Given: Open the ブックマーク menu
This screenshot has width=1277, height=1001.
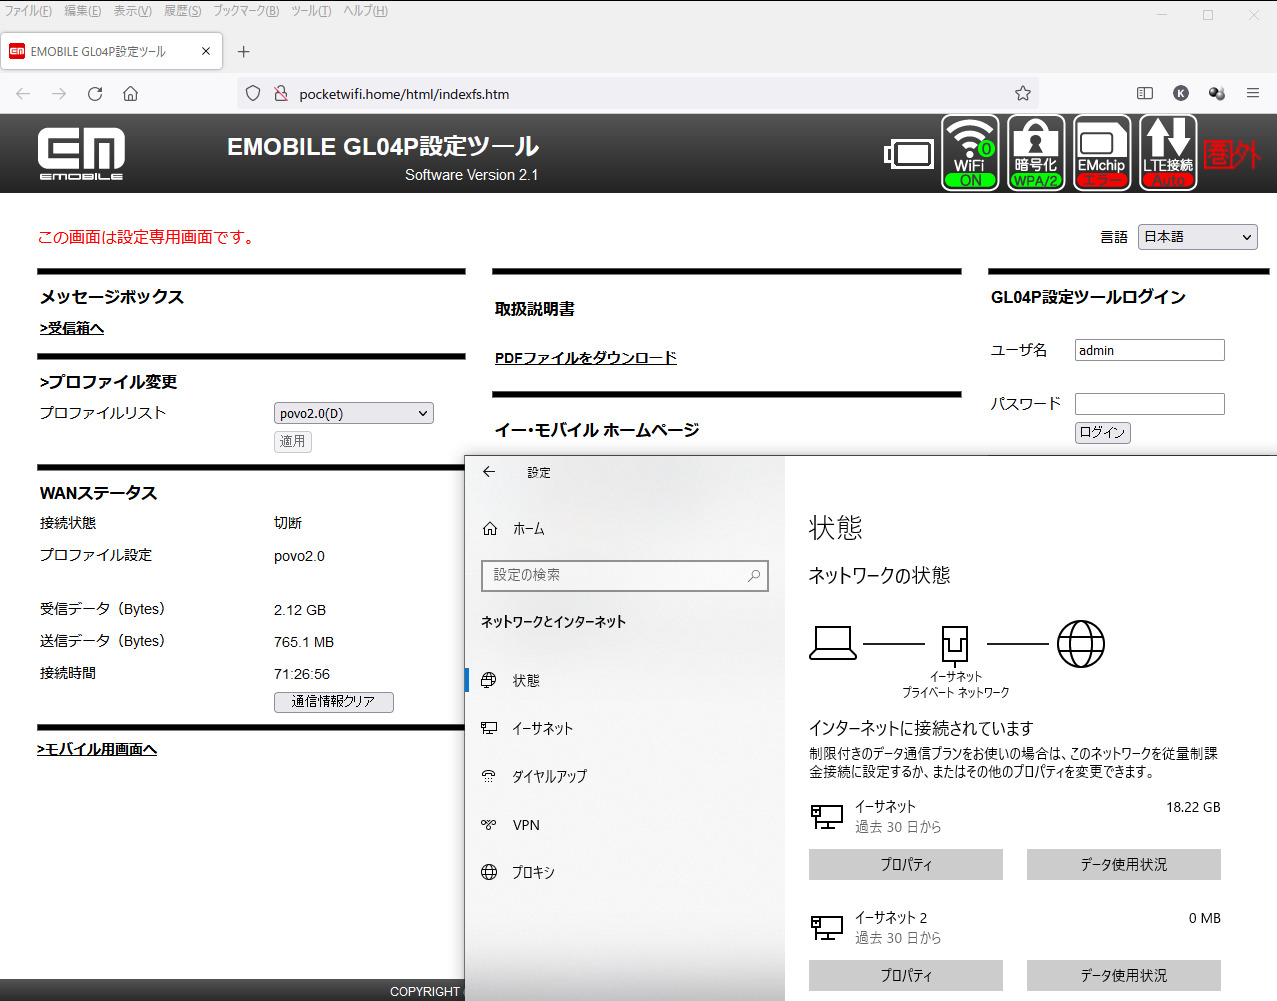Looking at the screenshot, I should (x=245, y=11).
